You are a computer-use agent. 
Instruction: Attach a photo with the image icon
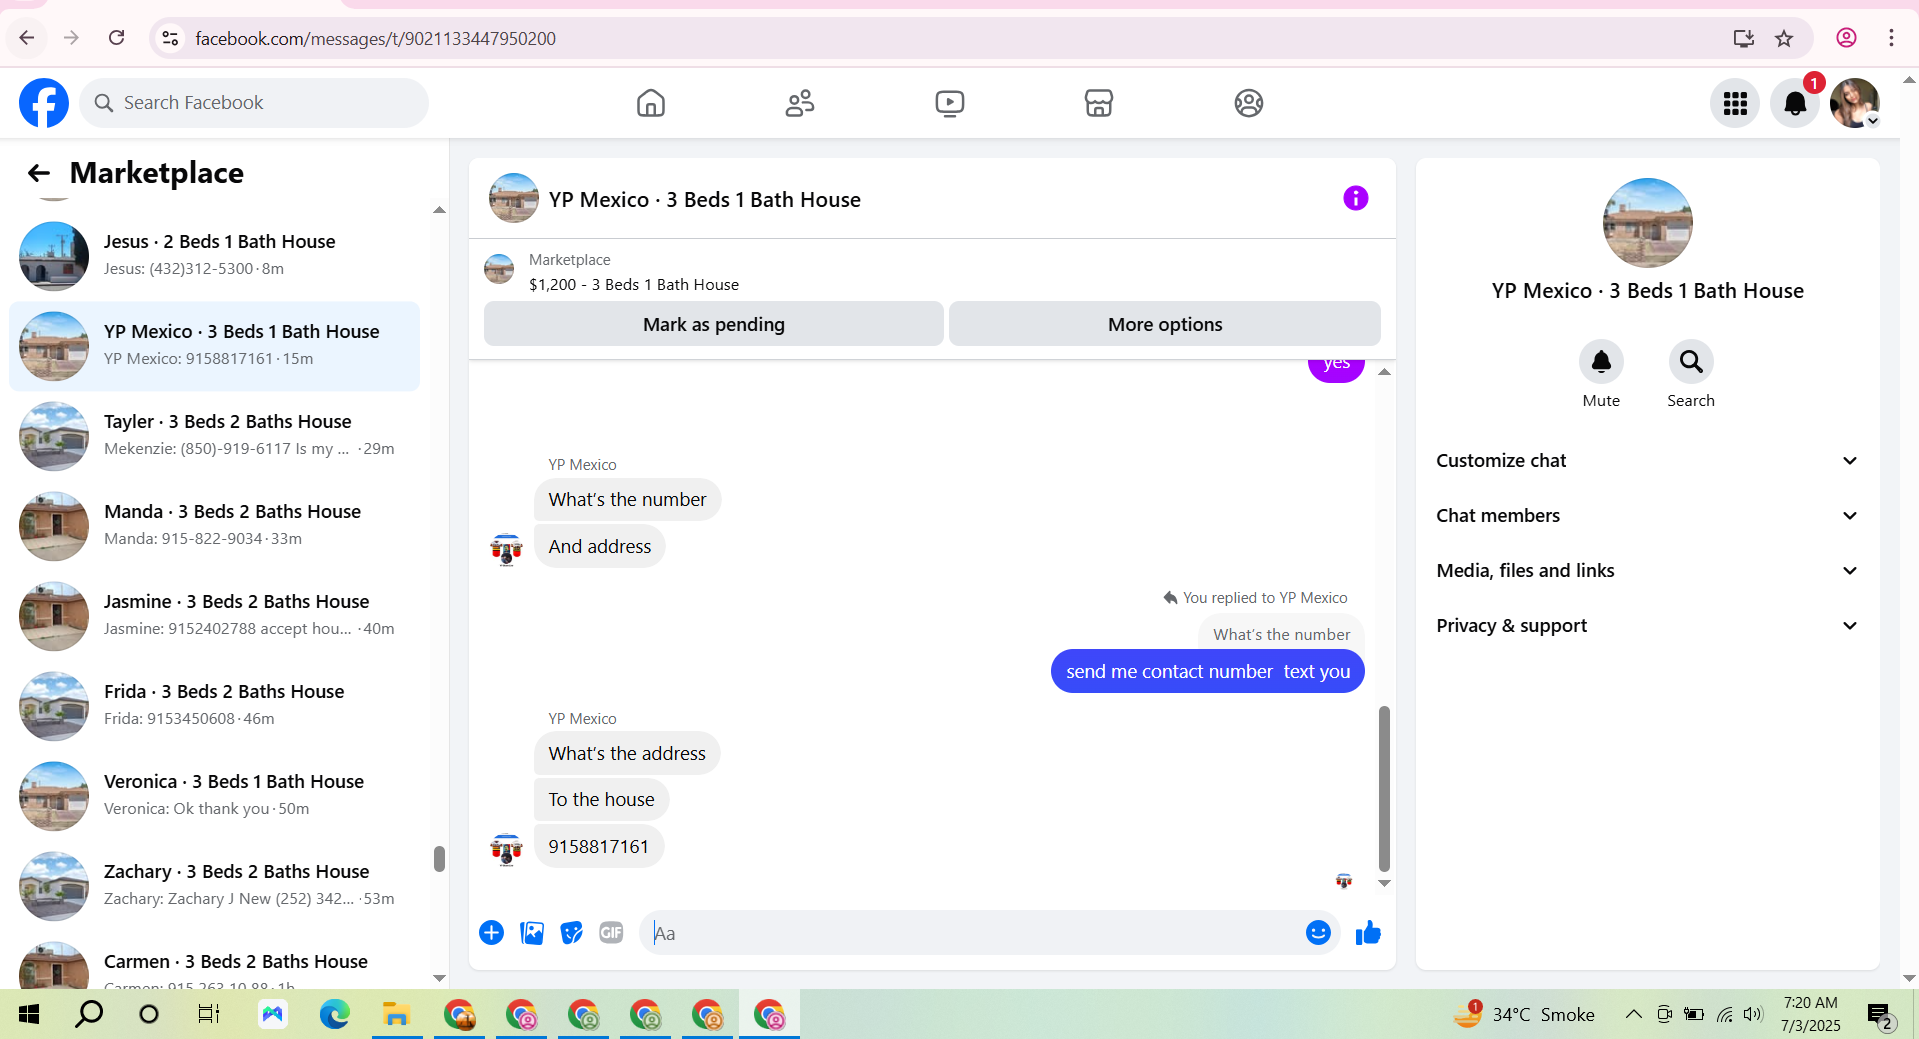coord(532,933)
